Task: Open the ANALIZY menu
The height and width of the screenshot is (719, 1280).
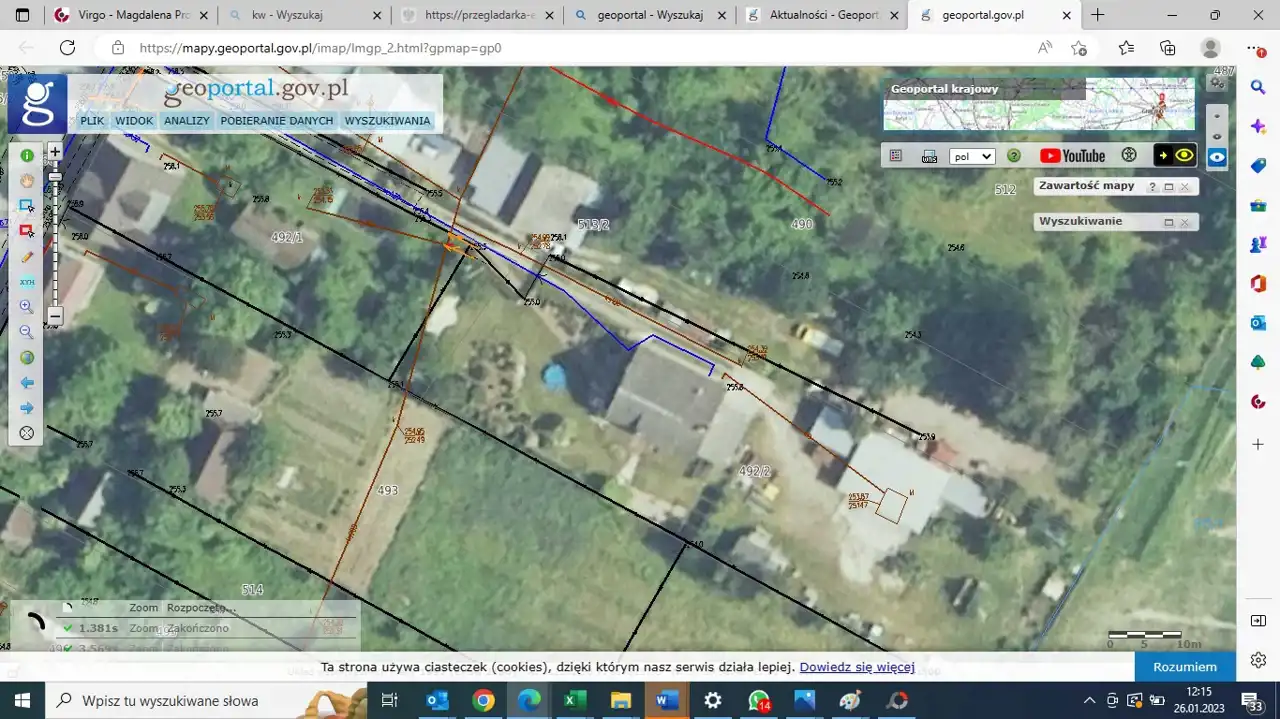Action: pos(187,121)
